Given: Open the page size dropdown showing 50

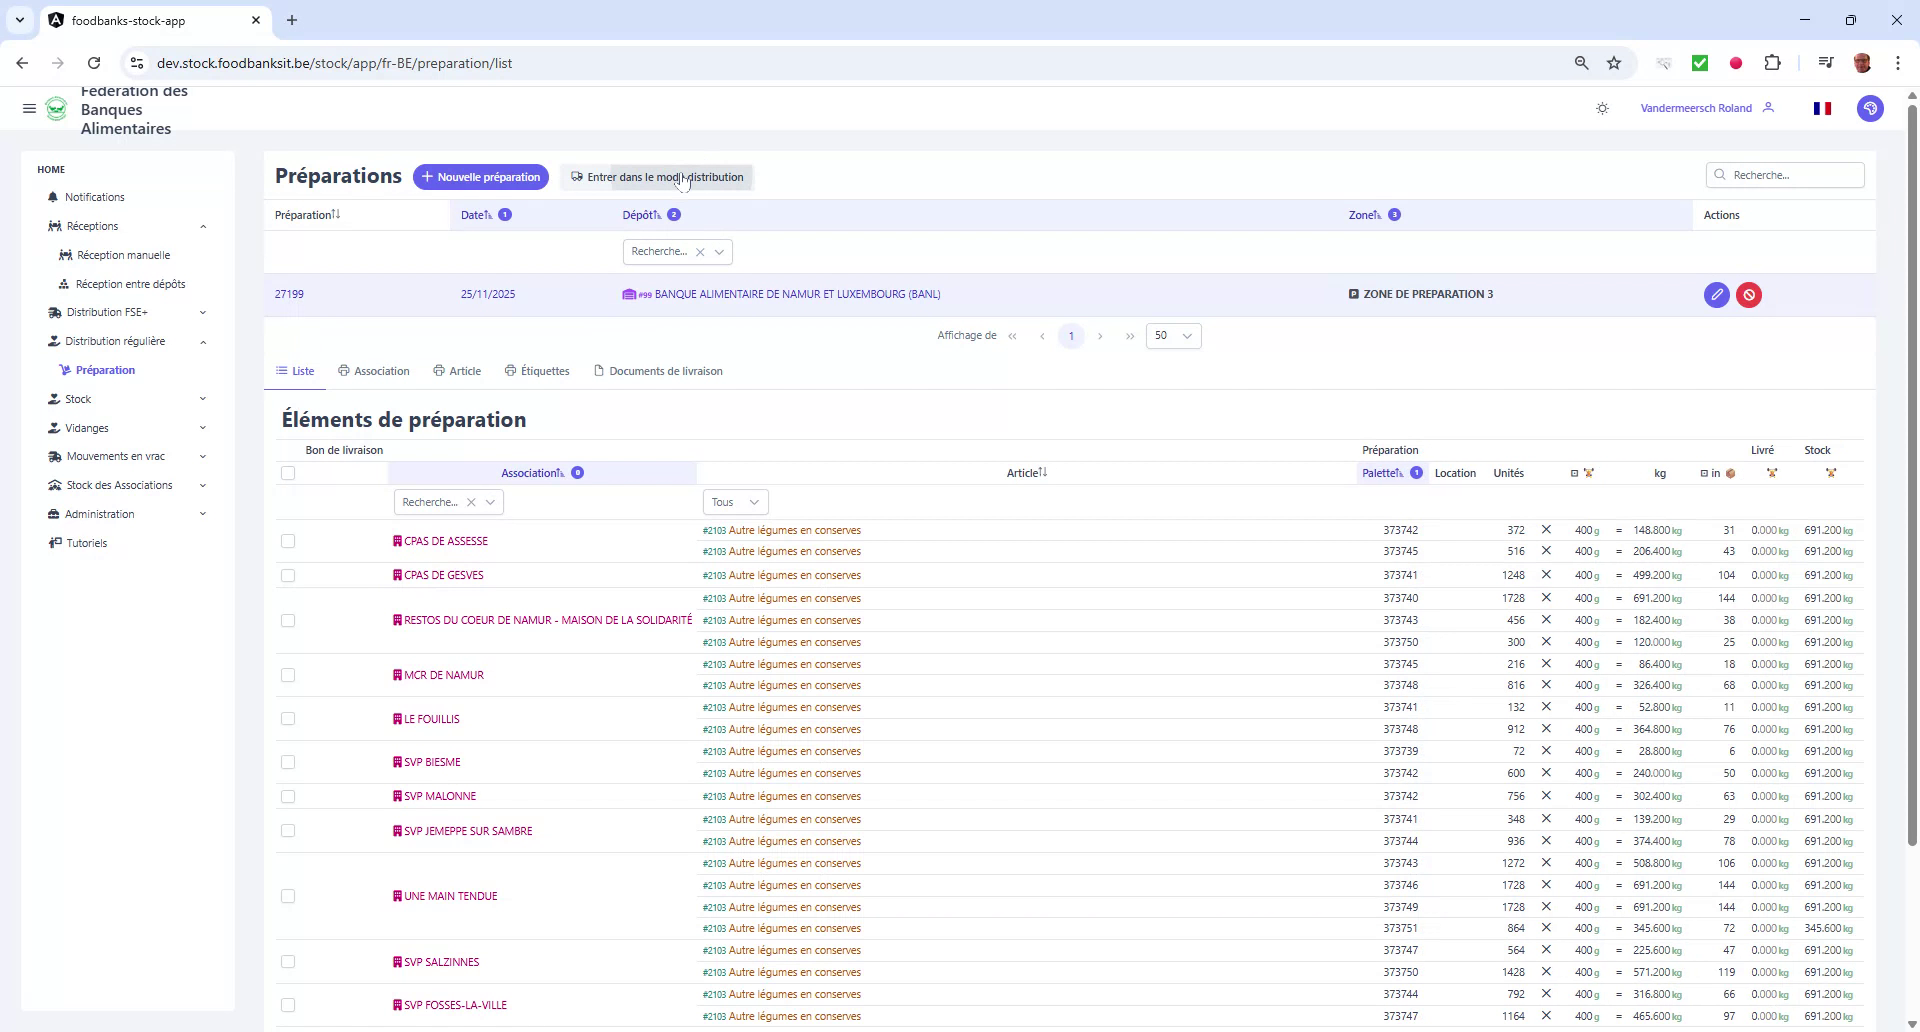Looking at the screenshot, I should pyautogui.click(x=1172, y=335).
